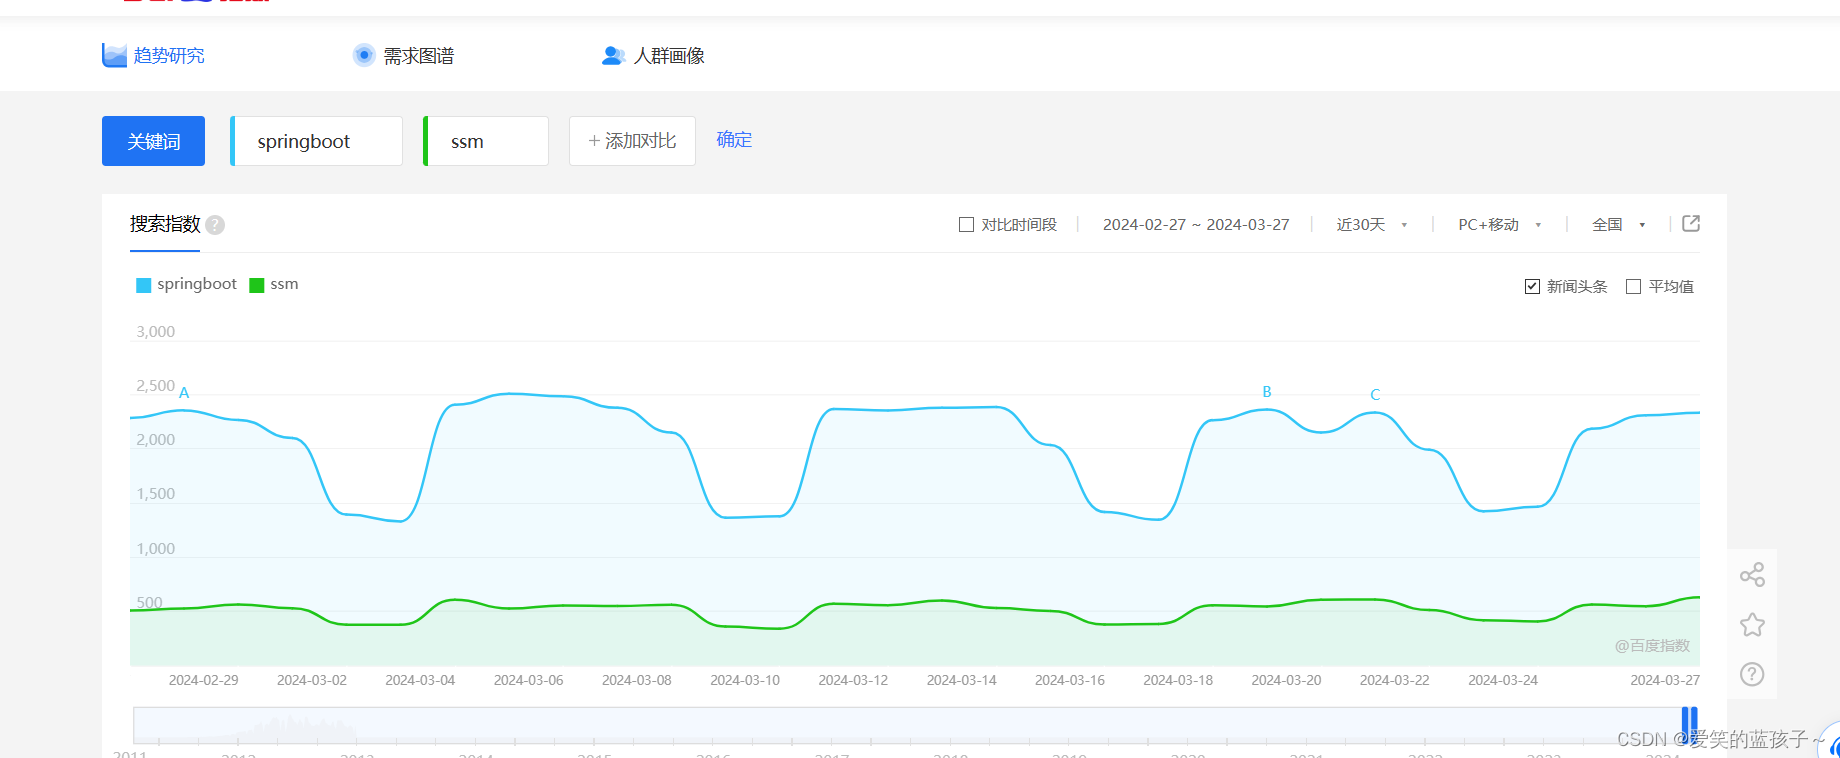The height and width of the screenshot is (758, 1840).
Task: Click the 2024-03-27 axis date label
Action: [x=1665, y=680]
